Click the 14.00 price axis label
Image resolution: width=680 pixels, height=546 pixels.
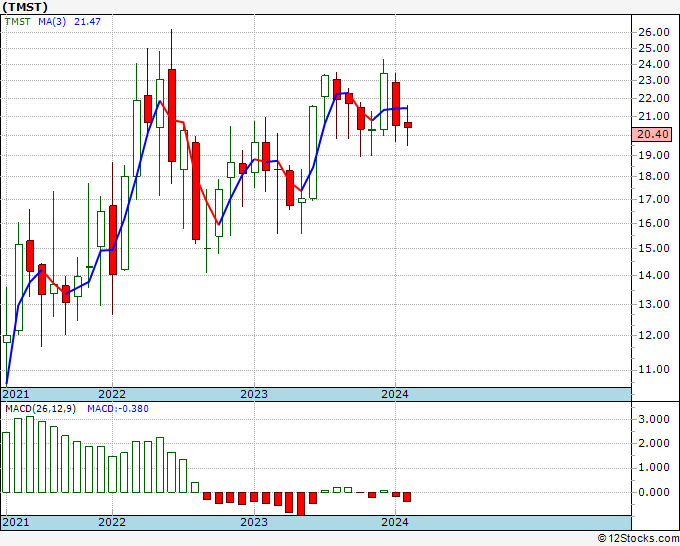tap(654, 275)
